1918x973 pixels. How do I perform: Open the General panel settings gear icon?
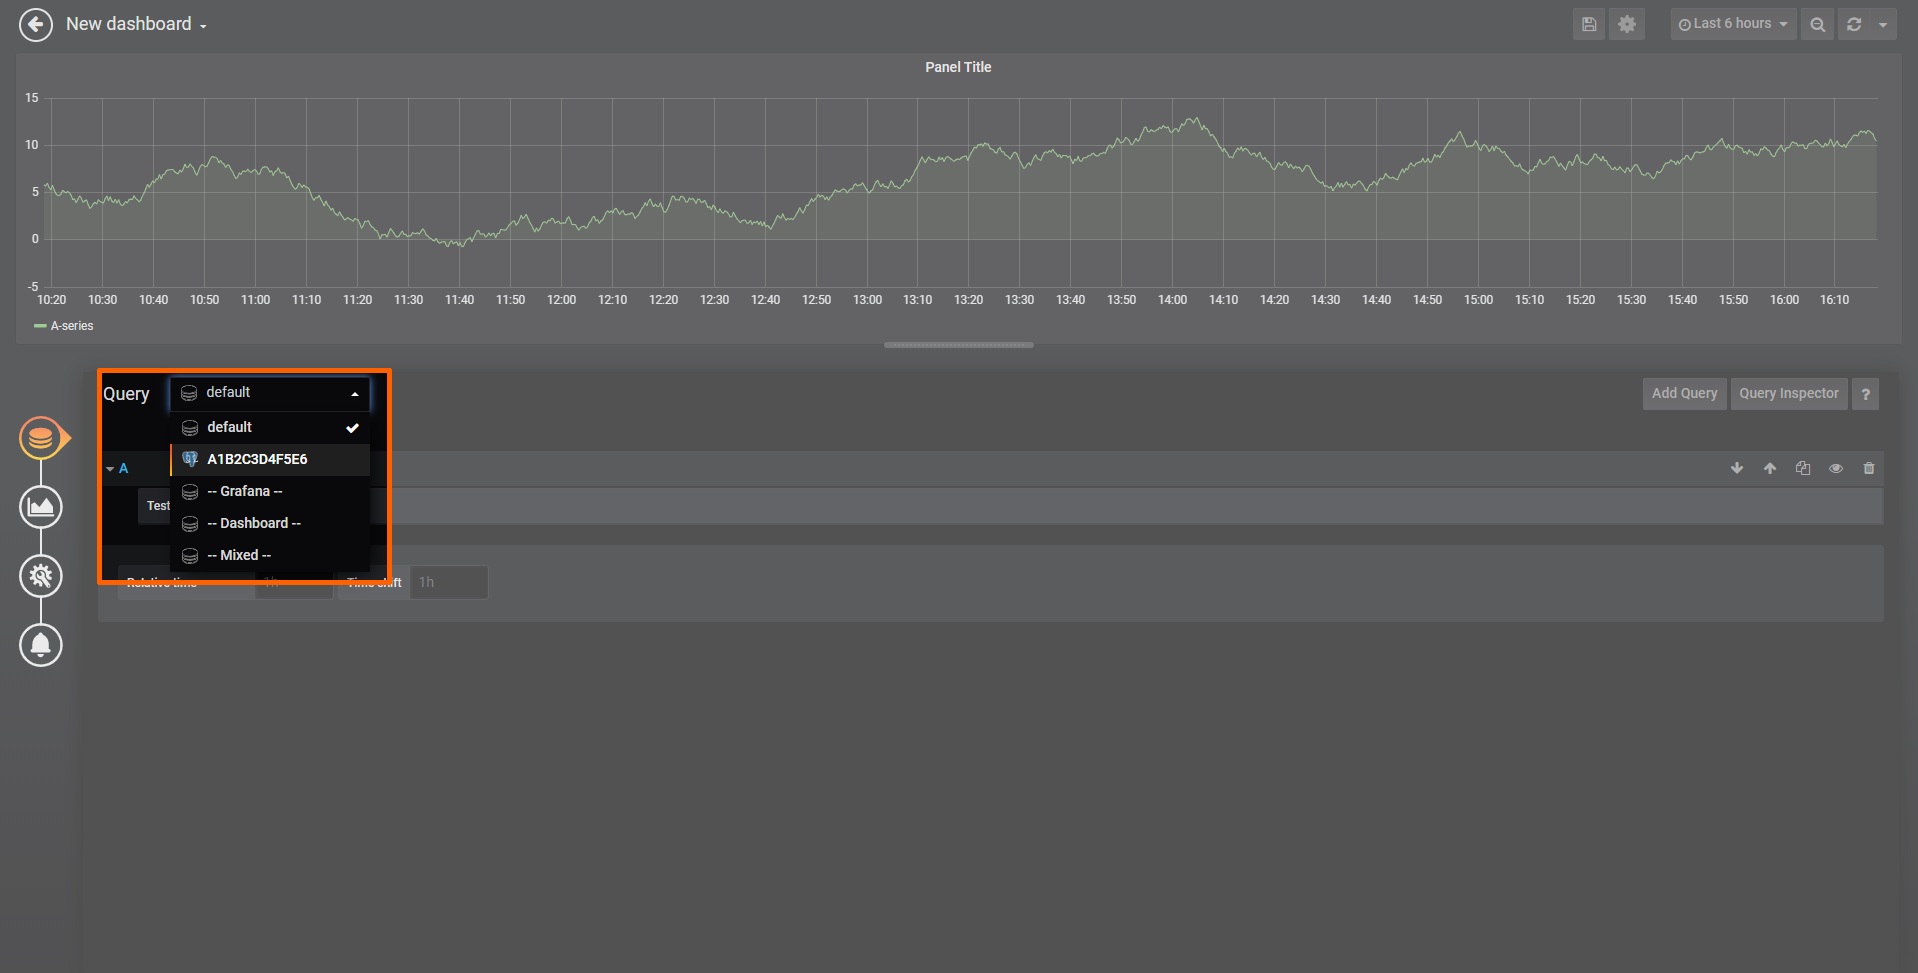41,576
